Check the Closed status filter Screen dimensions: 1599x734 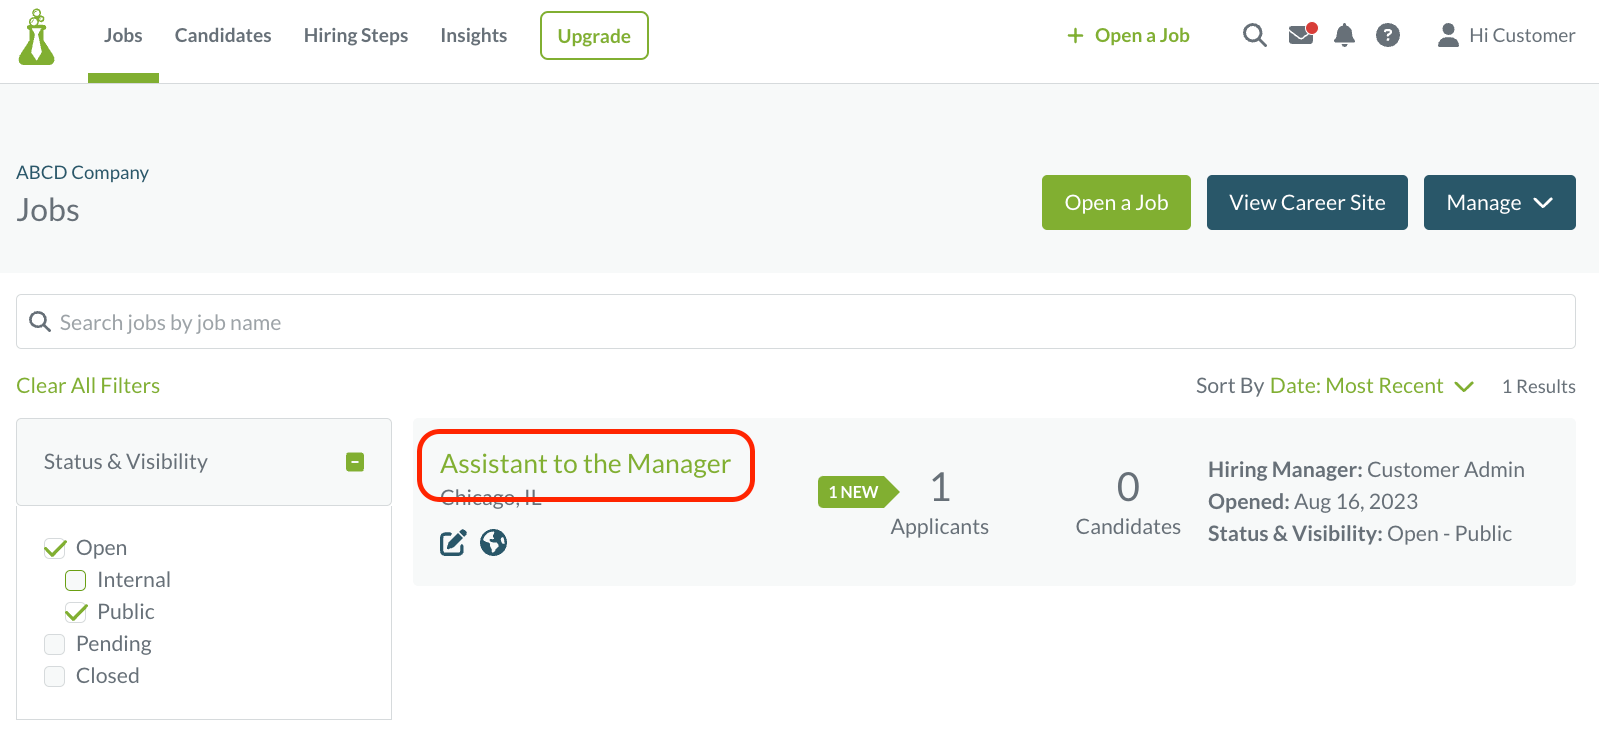[x=55, y=676]
